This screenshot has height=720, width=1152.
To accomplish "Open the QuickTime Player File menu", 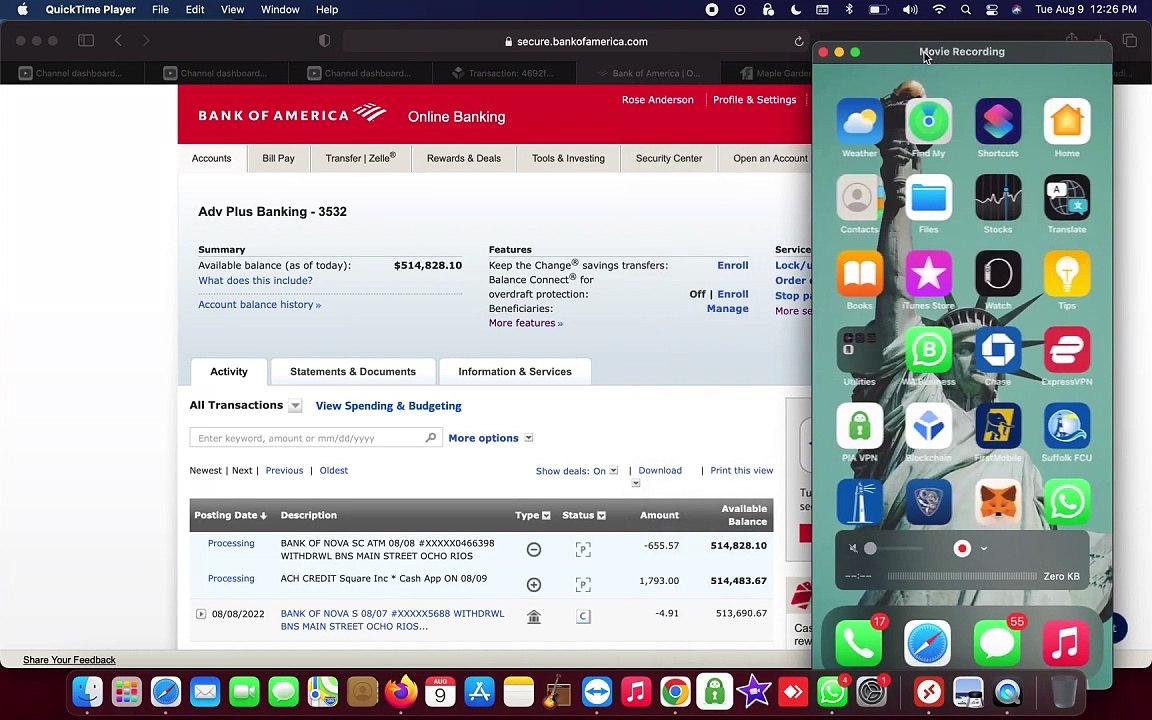I will 160,10.
